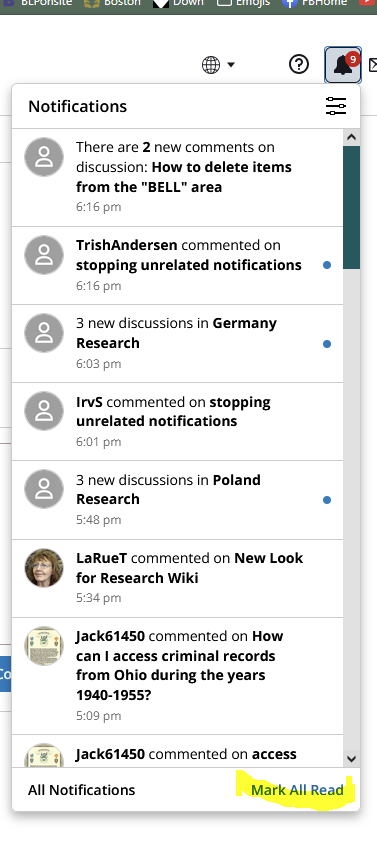Click Jack61450's avatar on Ohio records notification

coord(44,646)
